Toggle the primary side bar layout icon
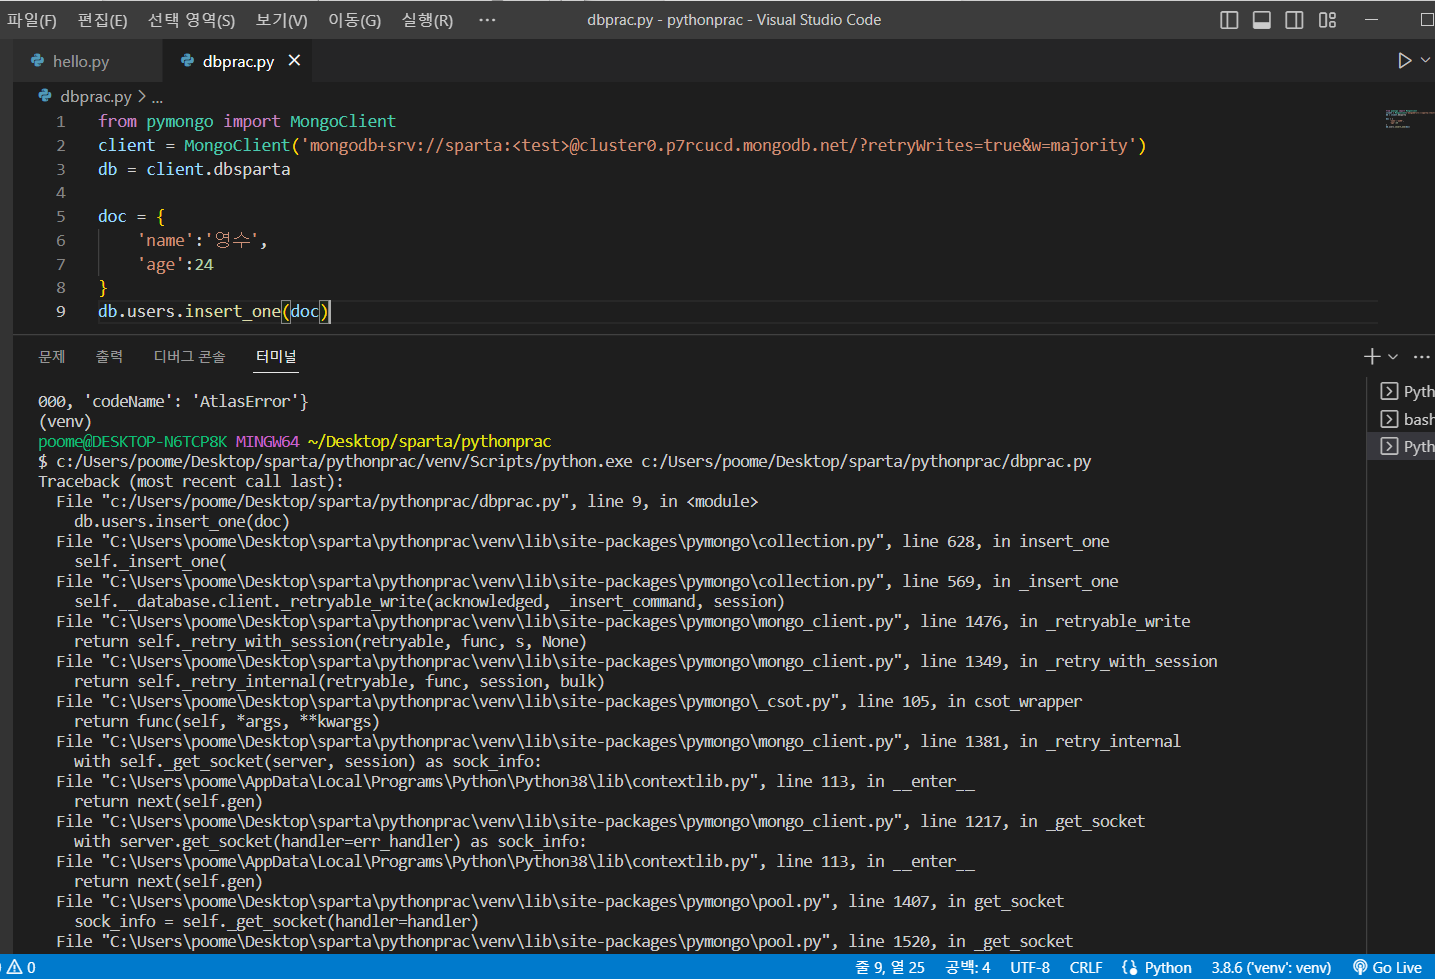The image size is (1435, 979). (1229, 20)
